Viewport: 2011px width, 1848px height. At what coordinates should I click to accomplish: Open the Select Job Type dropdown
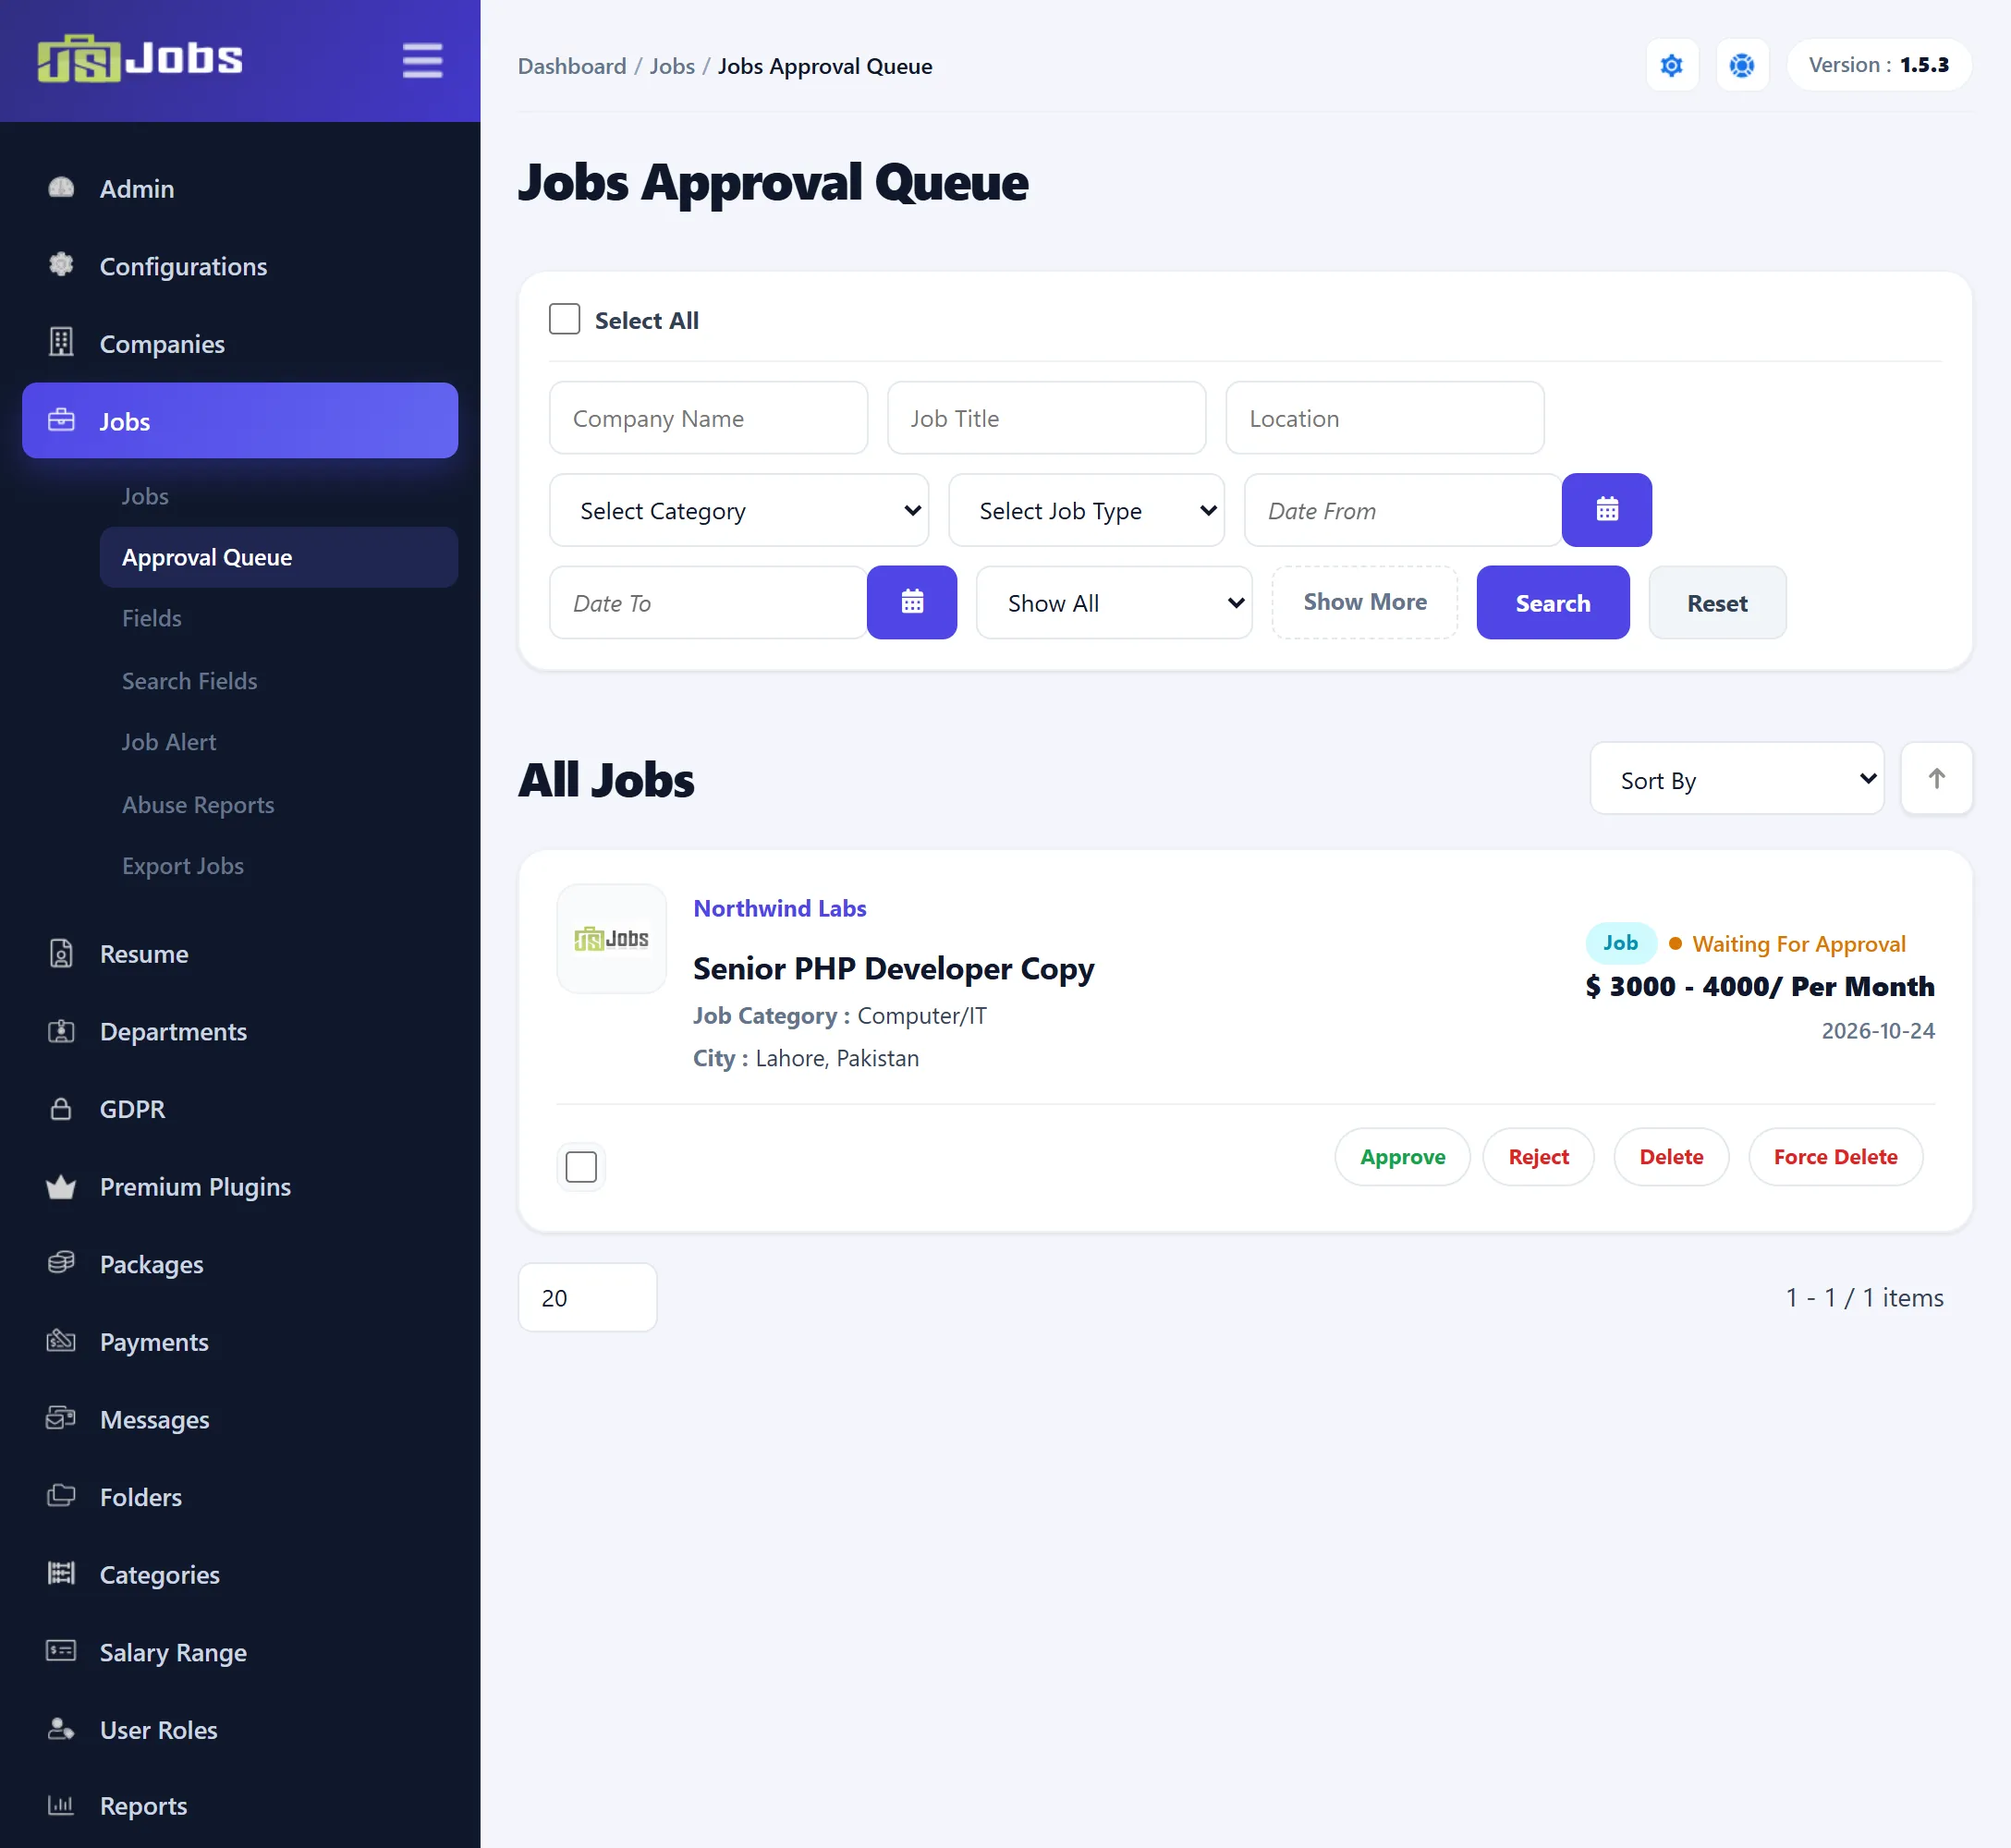point(1086,510)
